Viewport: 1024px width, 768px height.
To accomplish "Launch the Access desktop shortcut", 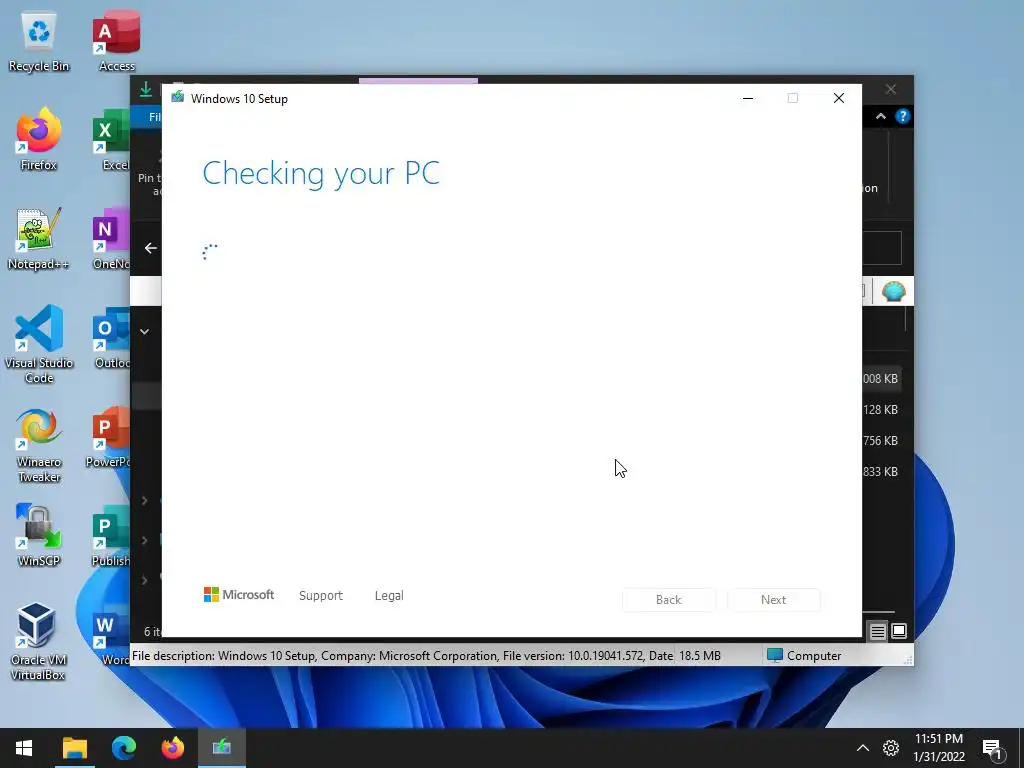I will pos(116,42).
